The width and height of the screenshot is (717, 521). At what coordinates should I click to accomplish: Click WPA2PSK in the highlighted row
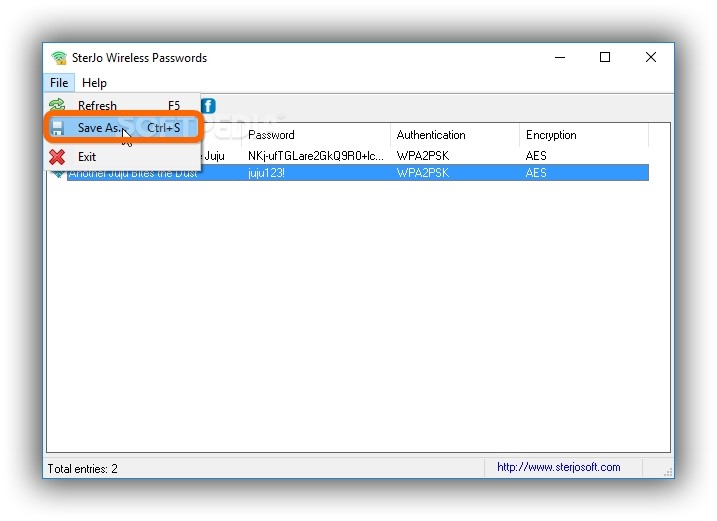(x=423, y=173)
